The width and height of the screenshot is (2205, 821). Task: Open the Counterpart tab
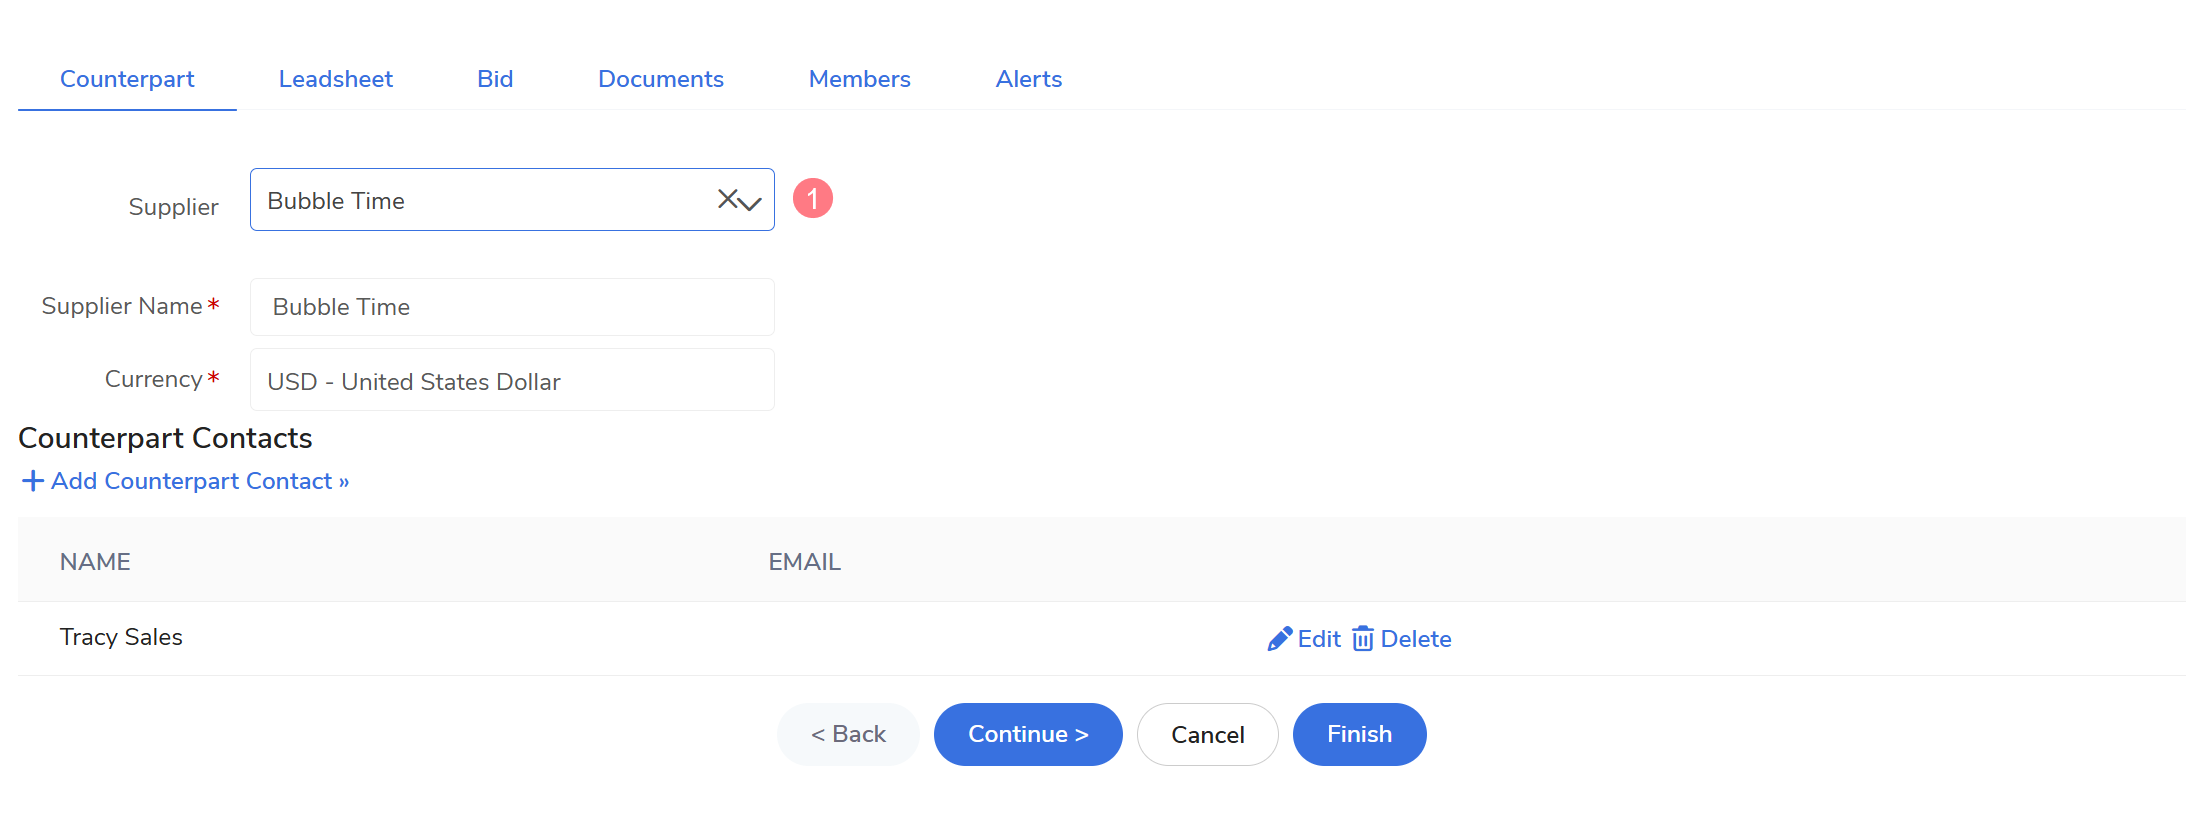(127, 79)
